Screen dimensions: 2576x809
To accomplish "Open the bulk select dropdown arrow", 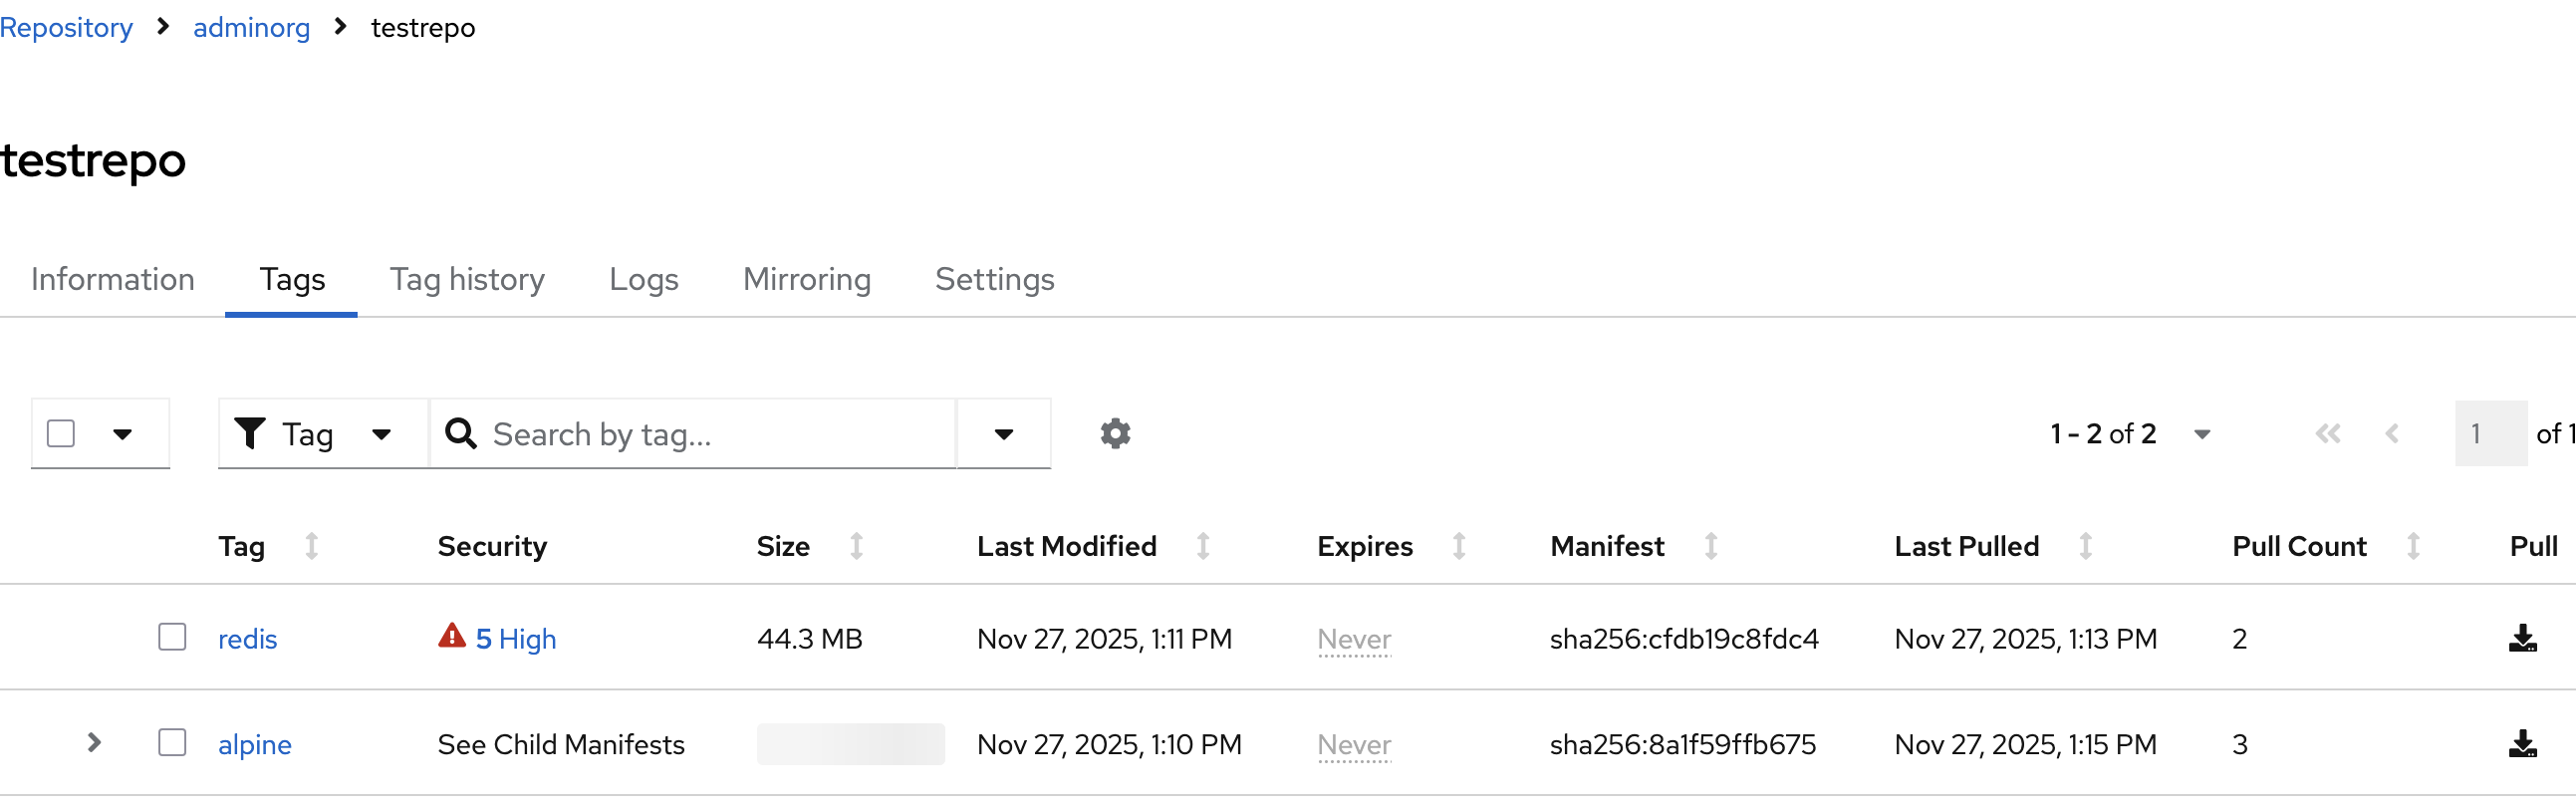I will tap(122, 434).
